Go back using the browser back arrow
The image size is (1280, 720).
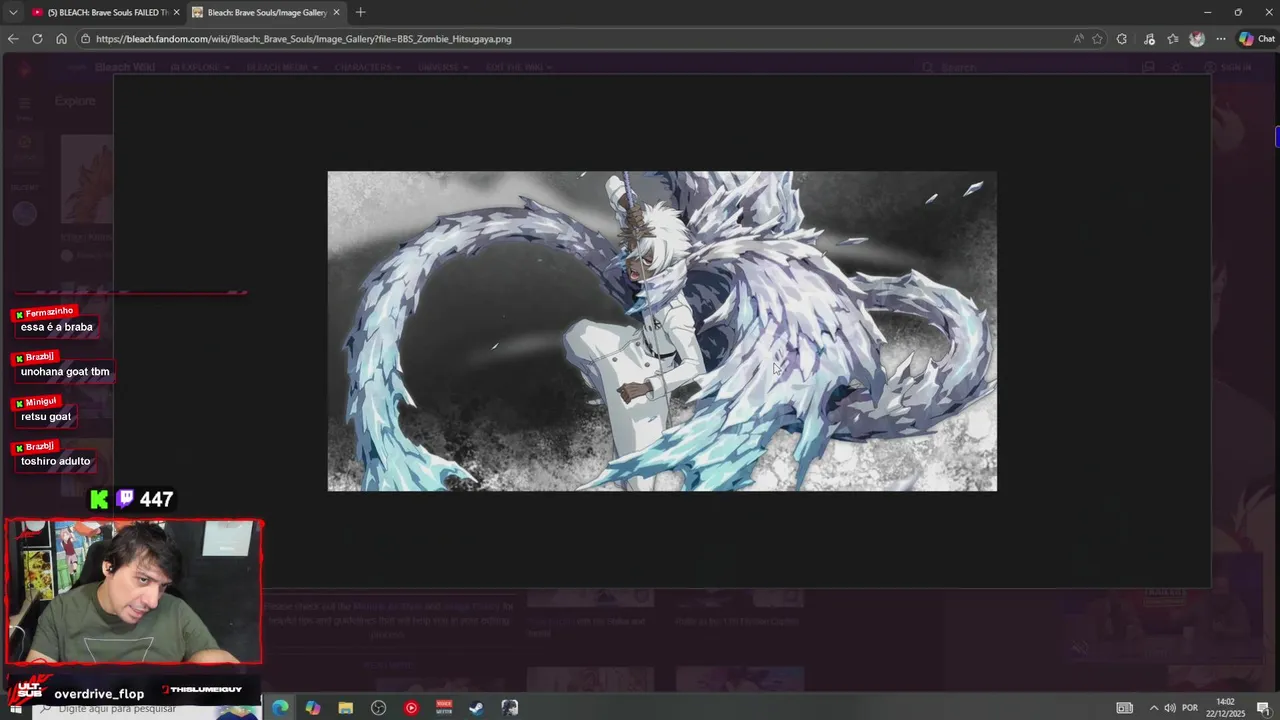point(13,39)
